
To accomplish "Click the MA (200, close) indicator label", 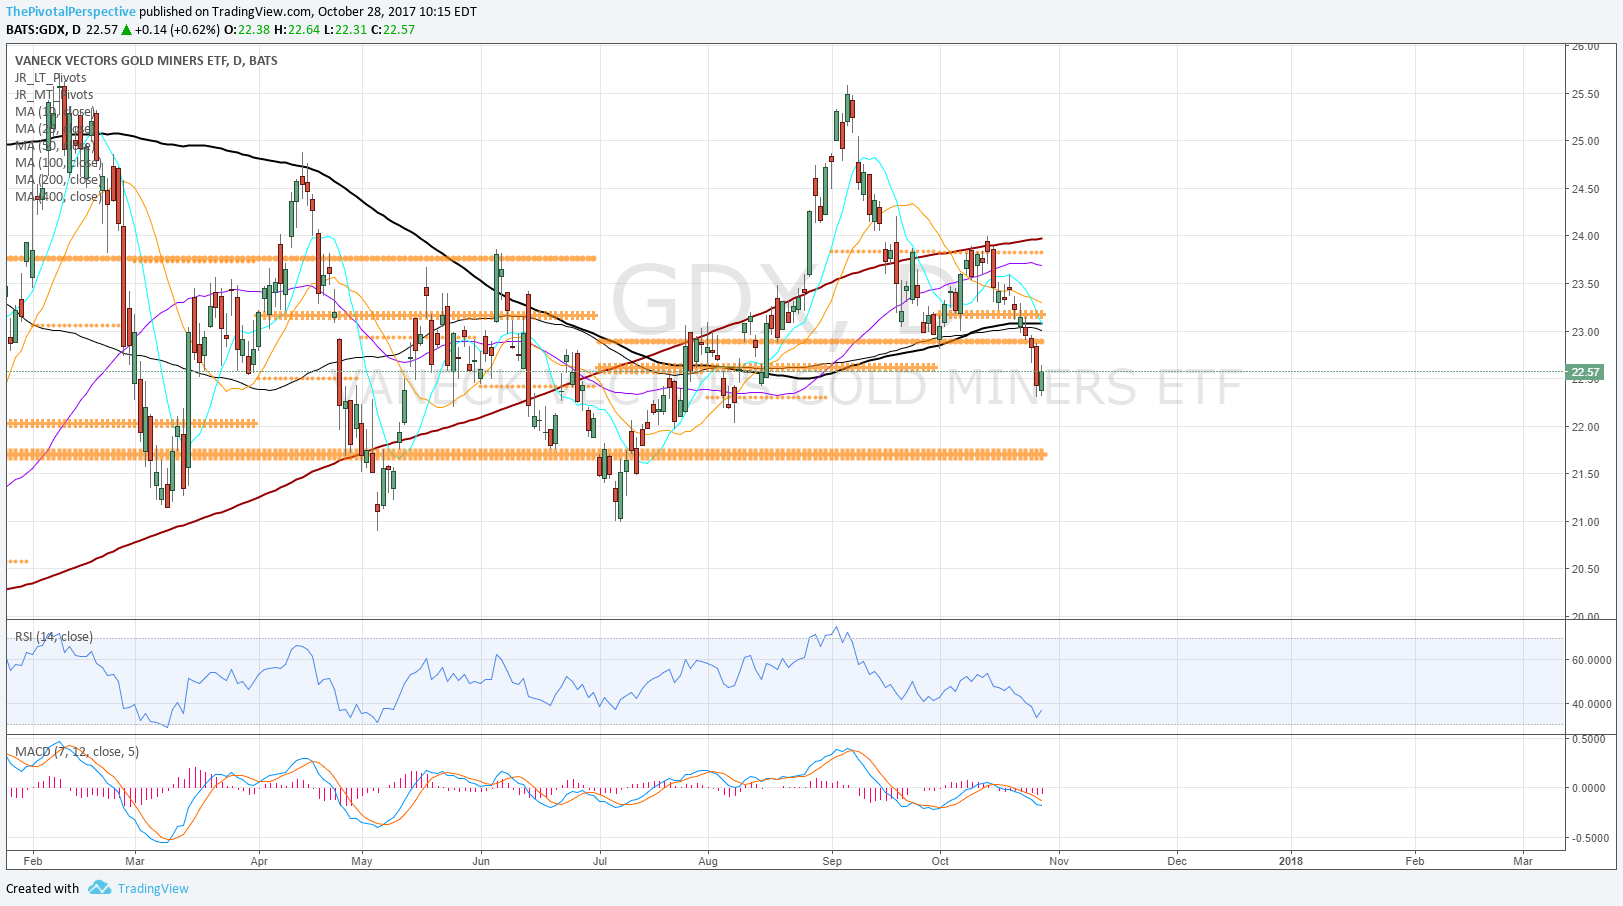I will [57, 179].
